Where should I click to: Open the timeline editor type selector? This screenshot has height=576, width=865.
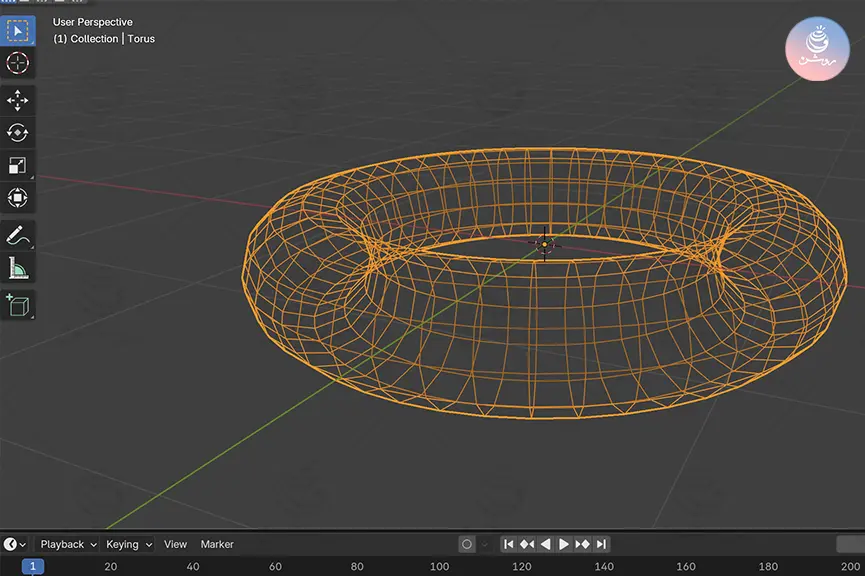point(14,544)
